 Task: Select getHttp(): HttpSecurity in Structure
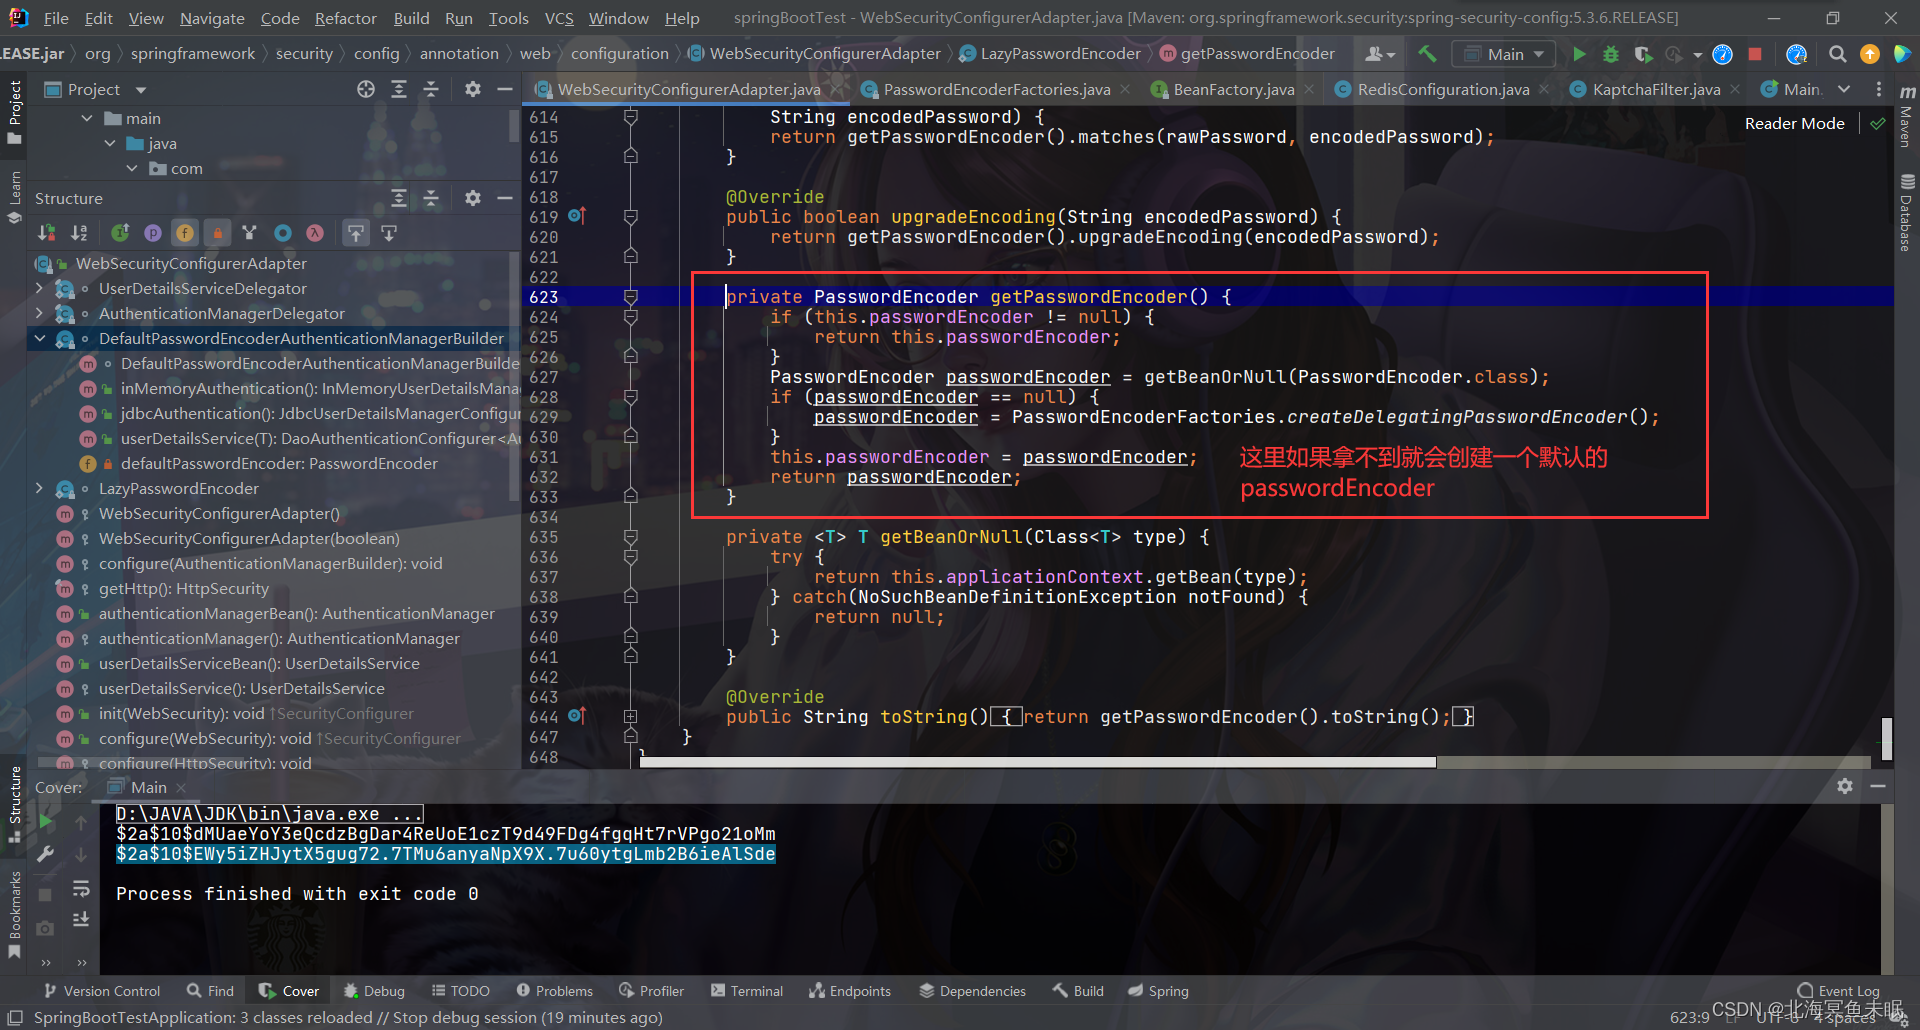[x=184, y=588]
